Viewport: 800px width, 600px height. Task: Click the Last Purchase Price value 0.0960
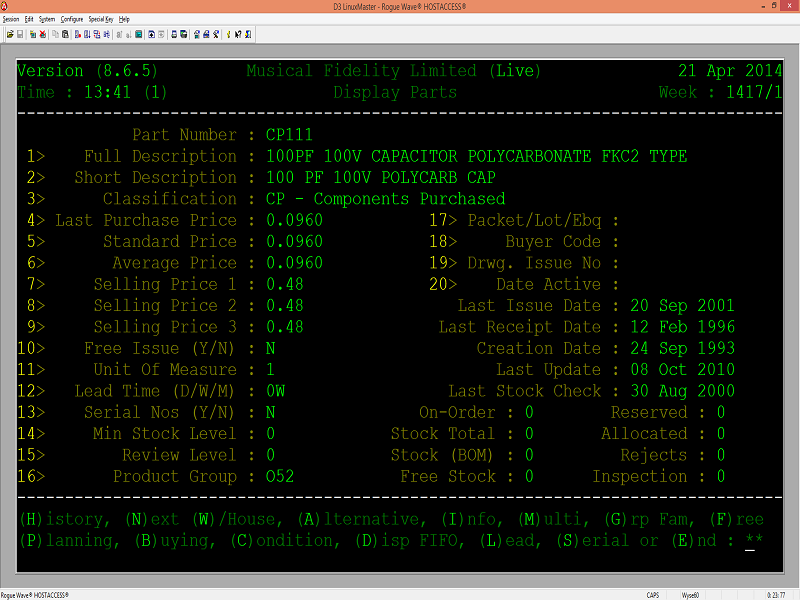[294, 220]
